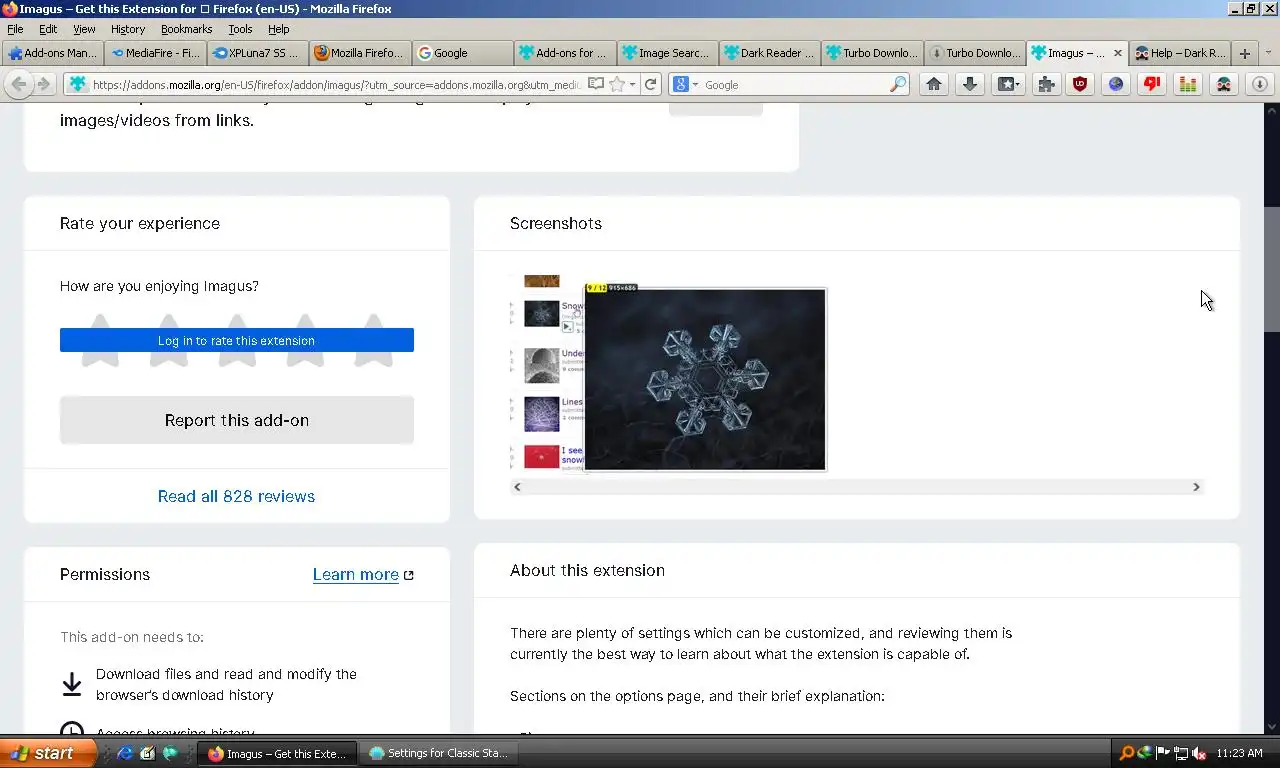
Task: Click the equalizer bars extension icon
Action: (1188, 84)
